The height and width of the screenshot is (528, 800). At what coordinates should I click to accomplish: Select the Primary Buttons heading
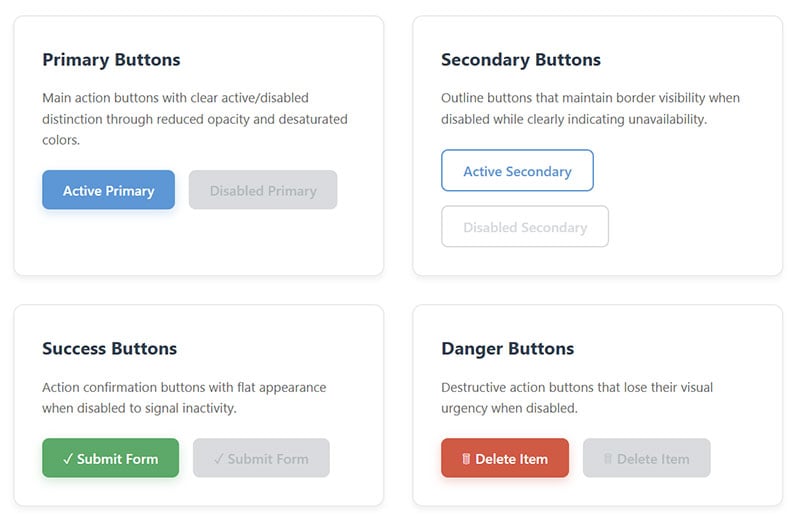point(111,60)
